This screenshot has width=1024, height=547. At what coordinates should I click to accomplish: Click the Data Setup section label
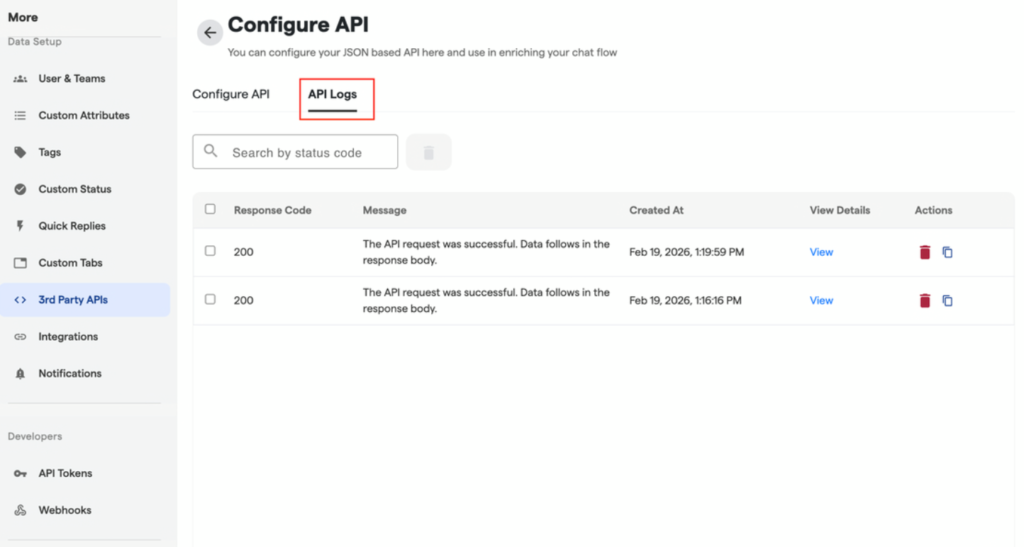pos(35,42)
